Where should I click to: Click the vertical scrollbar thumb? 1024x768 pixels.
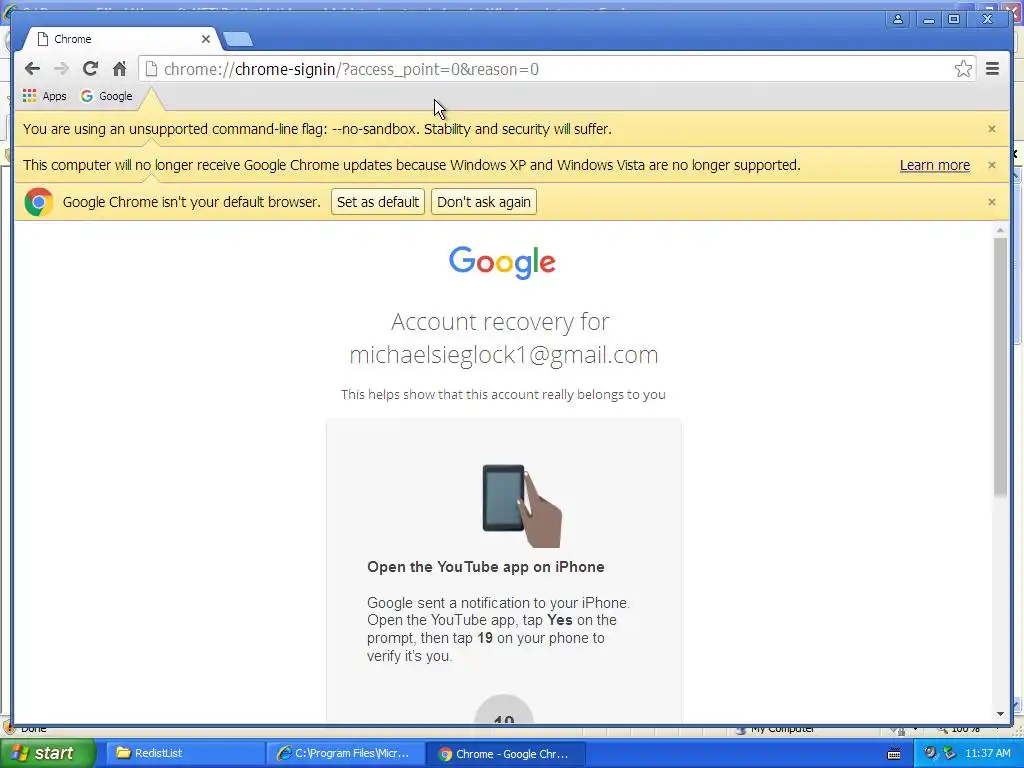point(1000,367)
